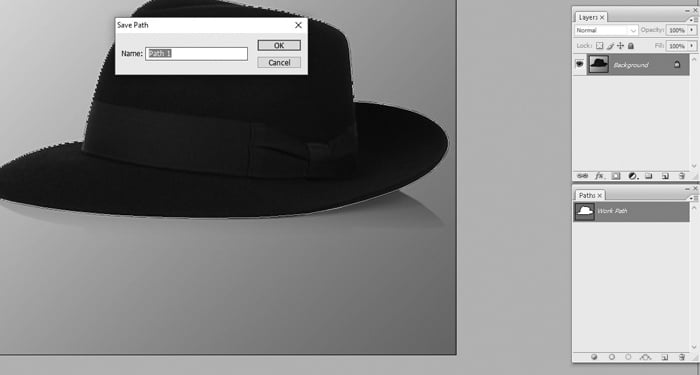
Task: Close the Save Path dialog with X
Action: tap(298, 25)
